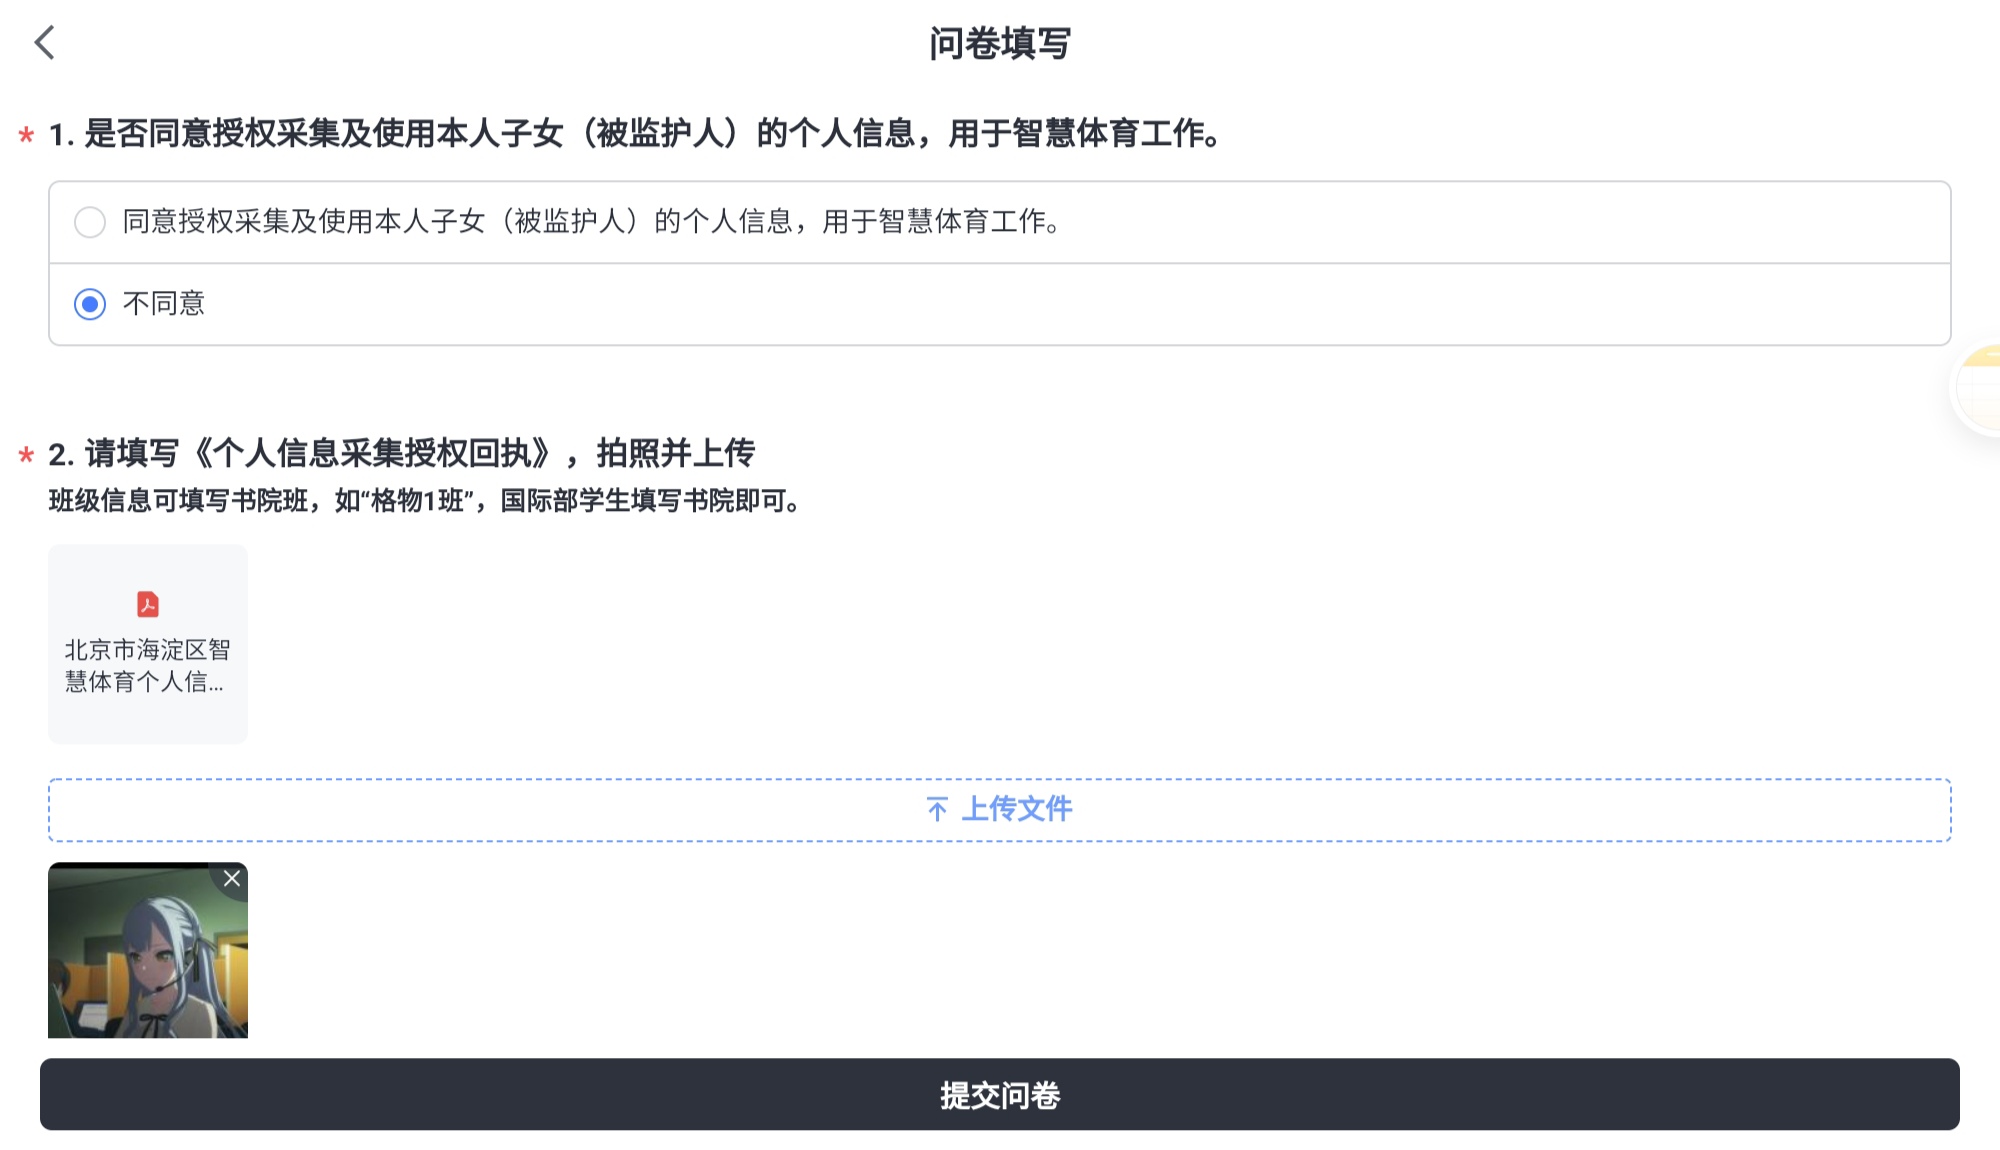
Task: Click the red asterisk beside question 2
Action: click(x=26, y=457)
